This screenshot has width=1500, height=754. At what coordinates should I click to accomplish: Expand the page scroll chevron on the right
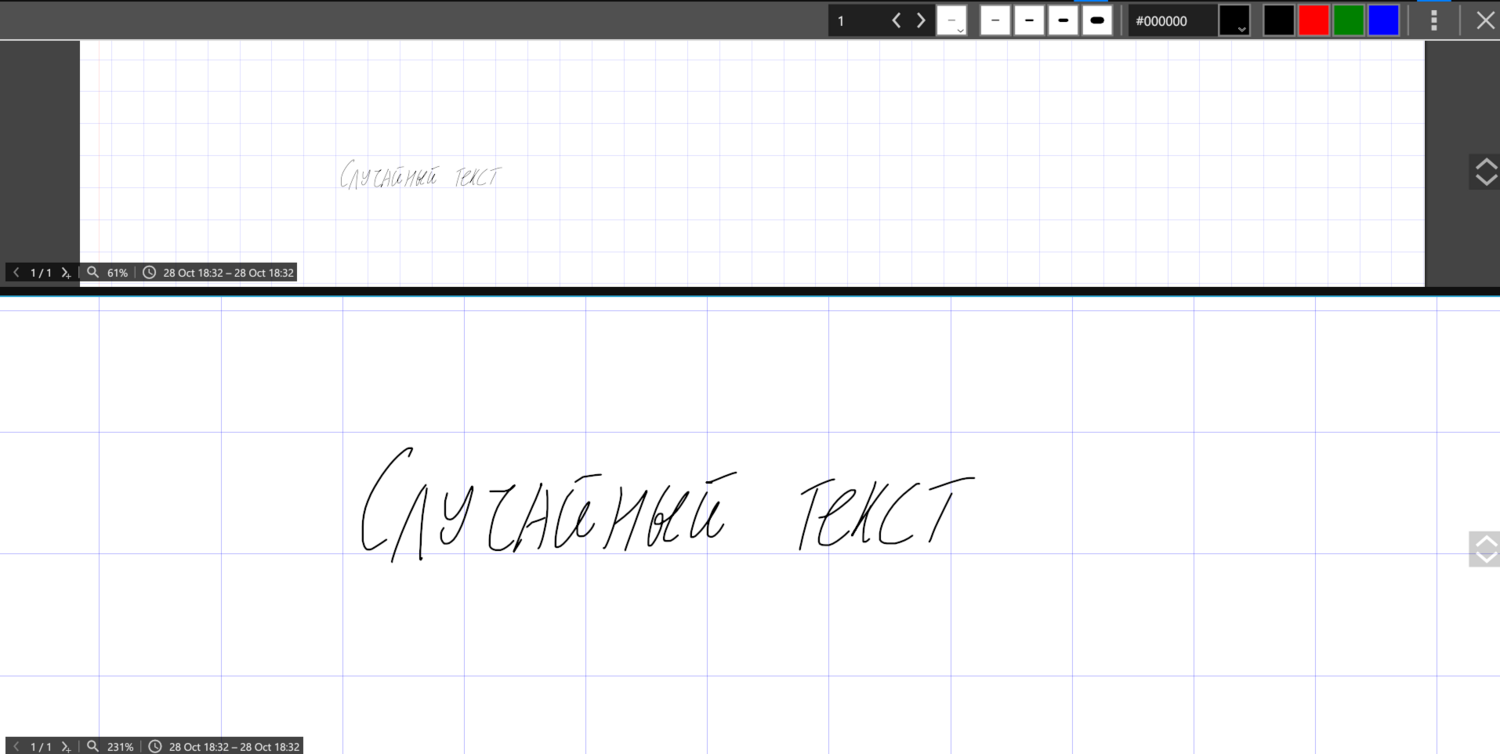tap(1485, 549)
